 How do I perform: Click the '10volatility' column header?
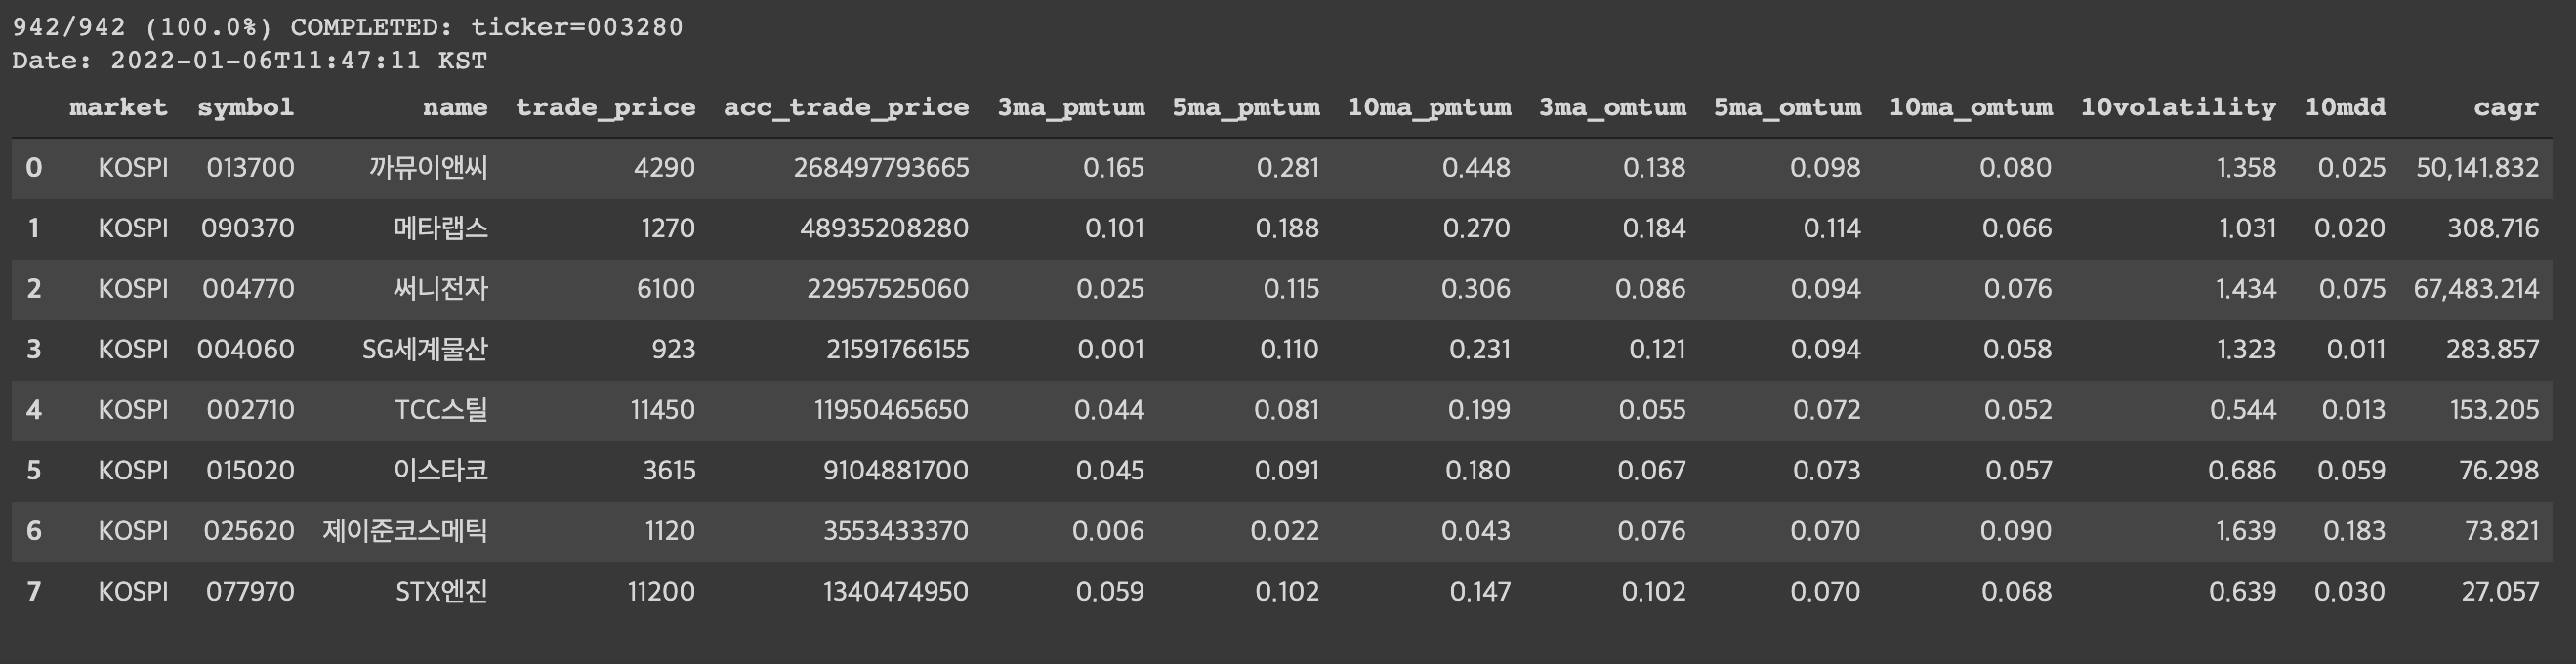[2178, 107]
